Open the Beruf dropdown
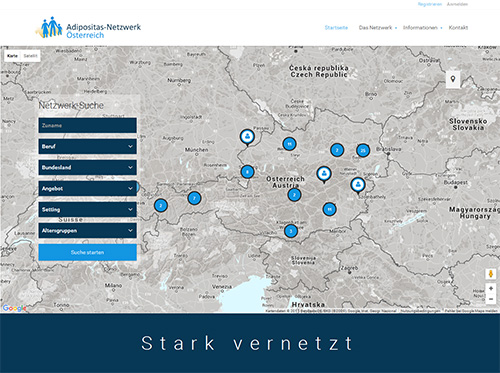The width and height of the screenshot is (500, 373). click(87, 146)
